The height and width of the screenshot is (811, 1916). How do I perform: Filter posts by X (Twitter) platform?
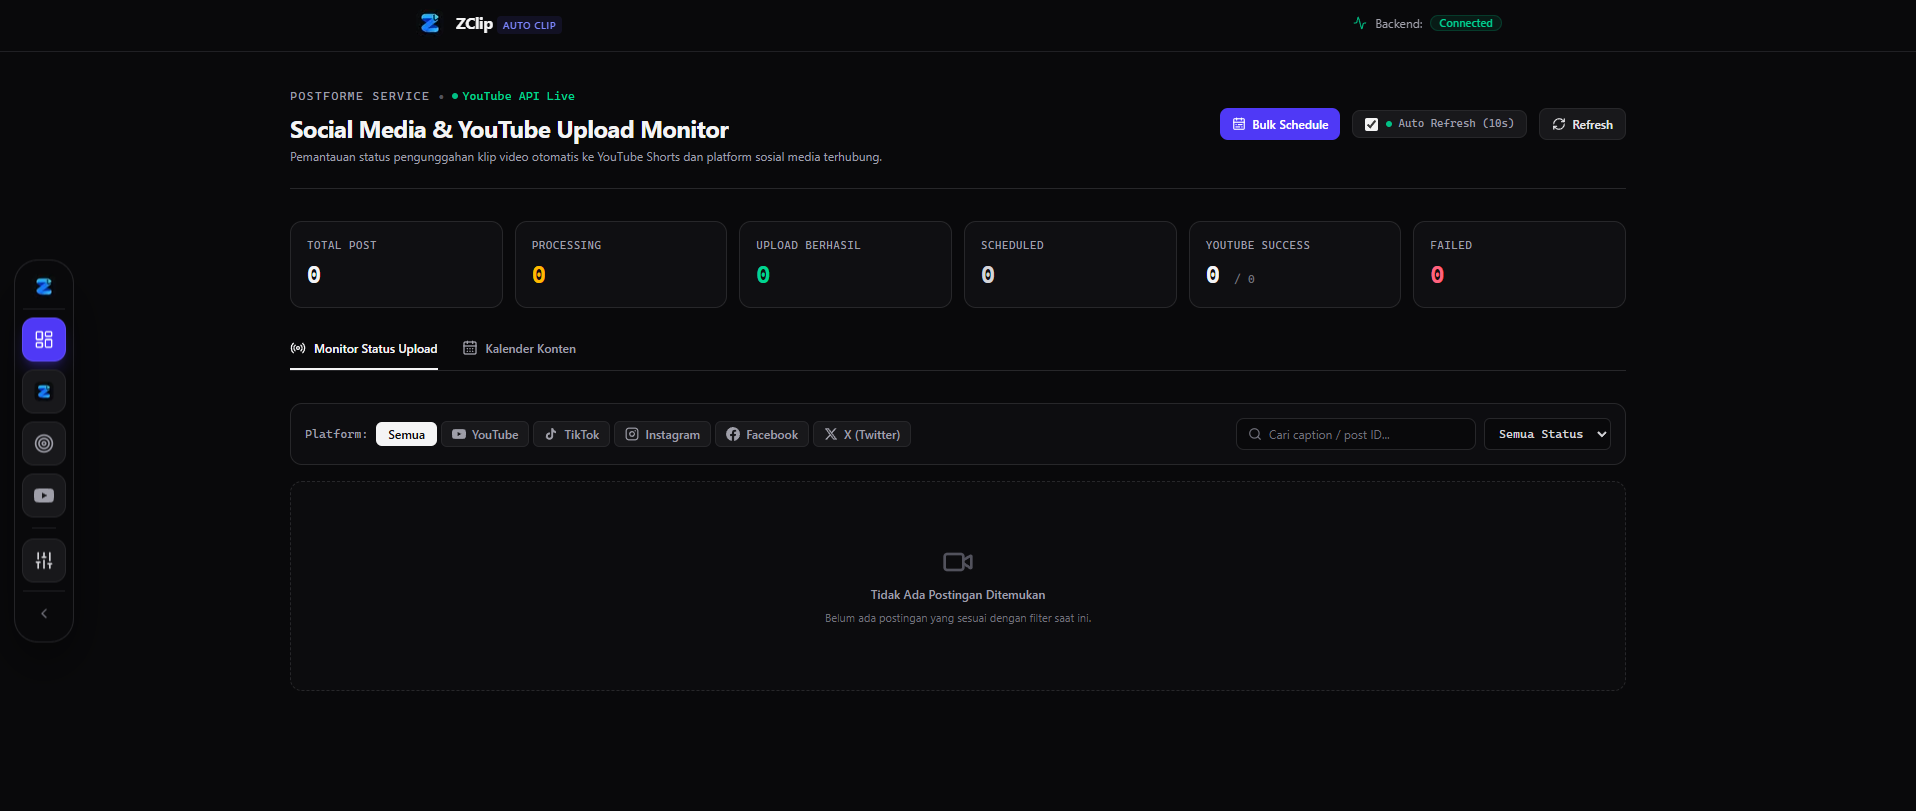pos(862,434)
